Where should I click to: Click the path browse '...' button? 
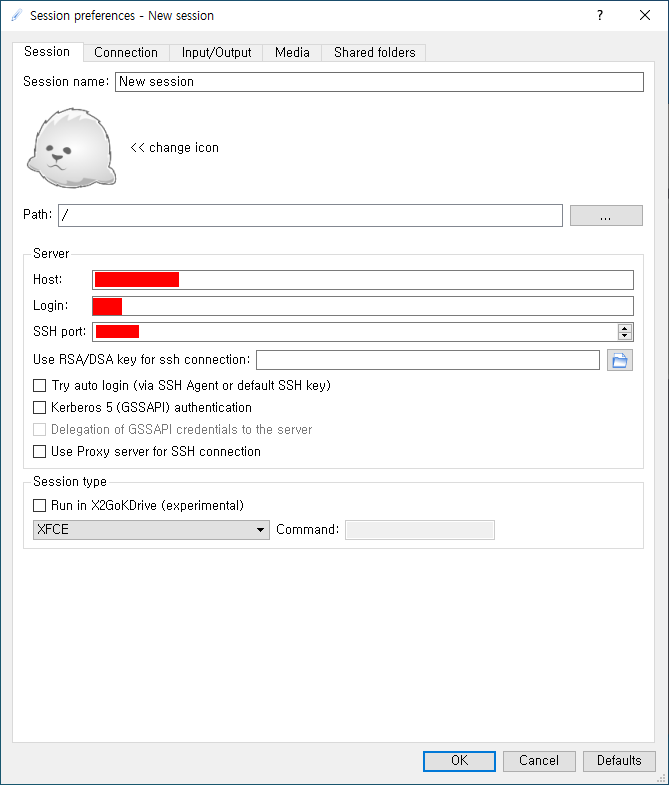606,216
